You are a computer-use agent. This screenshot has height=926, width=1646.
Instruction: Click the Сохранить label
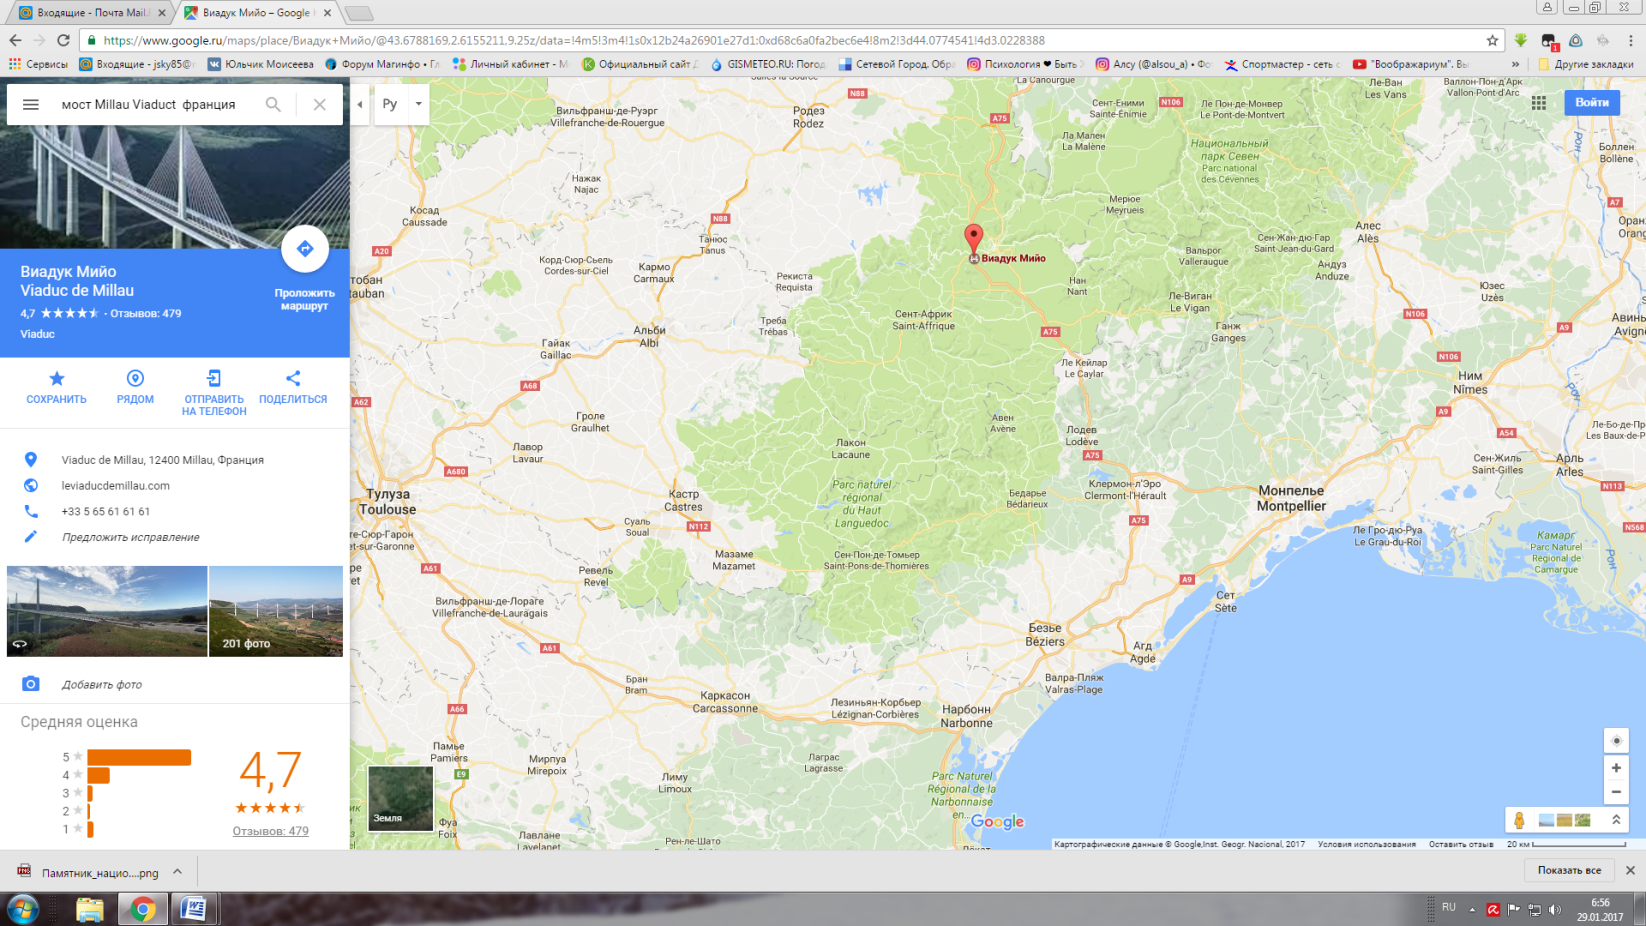56,399
